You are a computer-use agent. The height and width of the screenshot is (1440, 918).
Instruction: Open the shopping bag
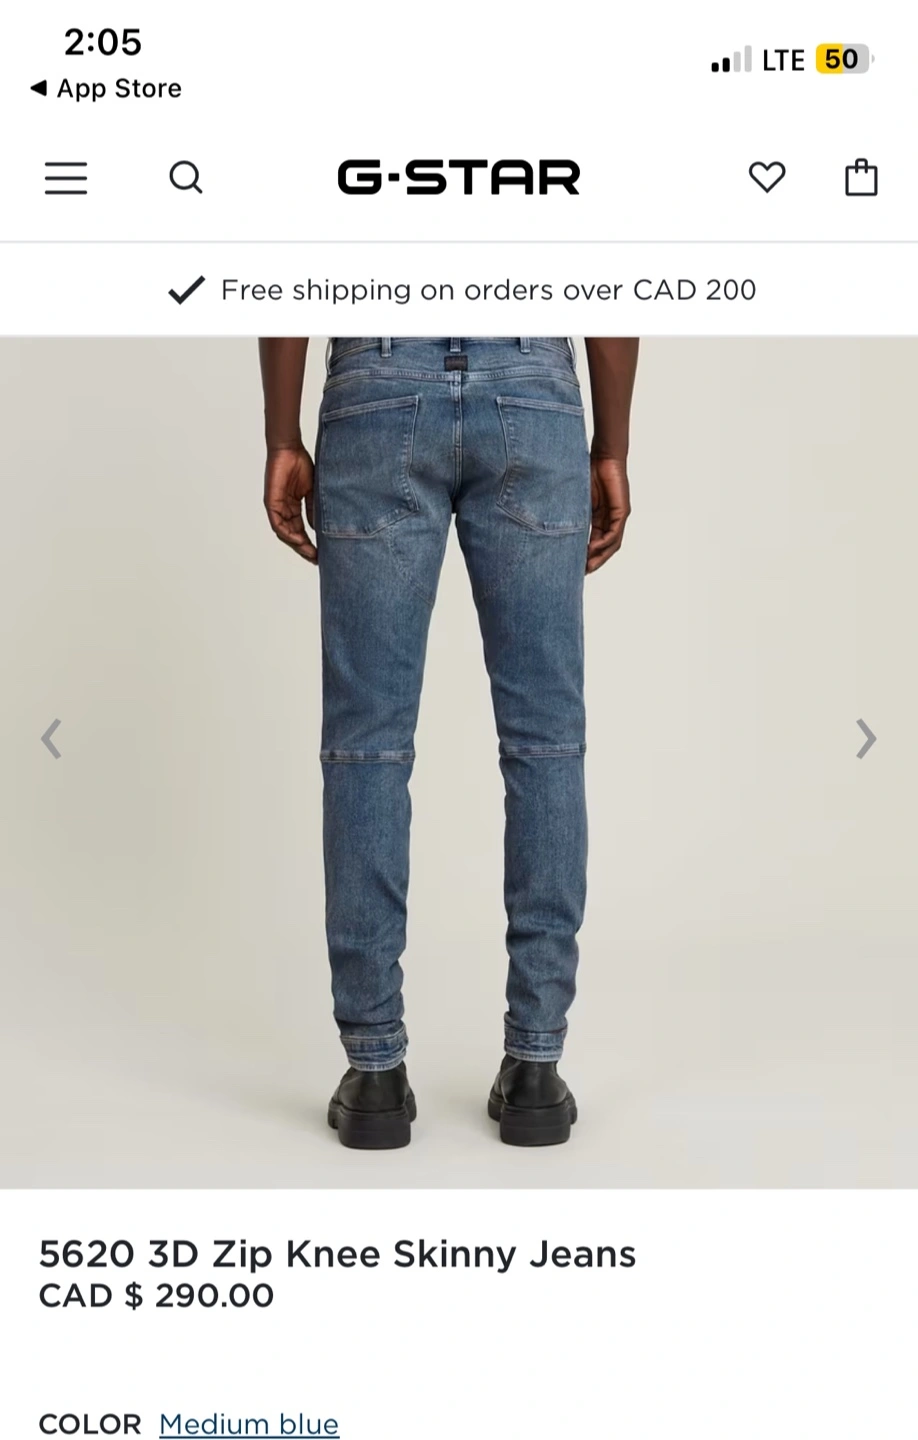[861, 177]
